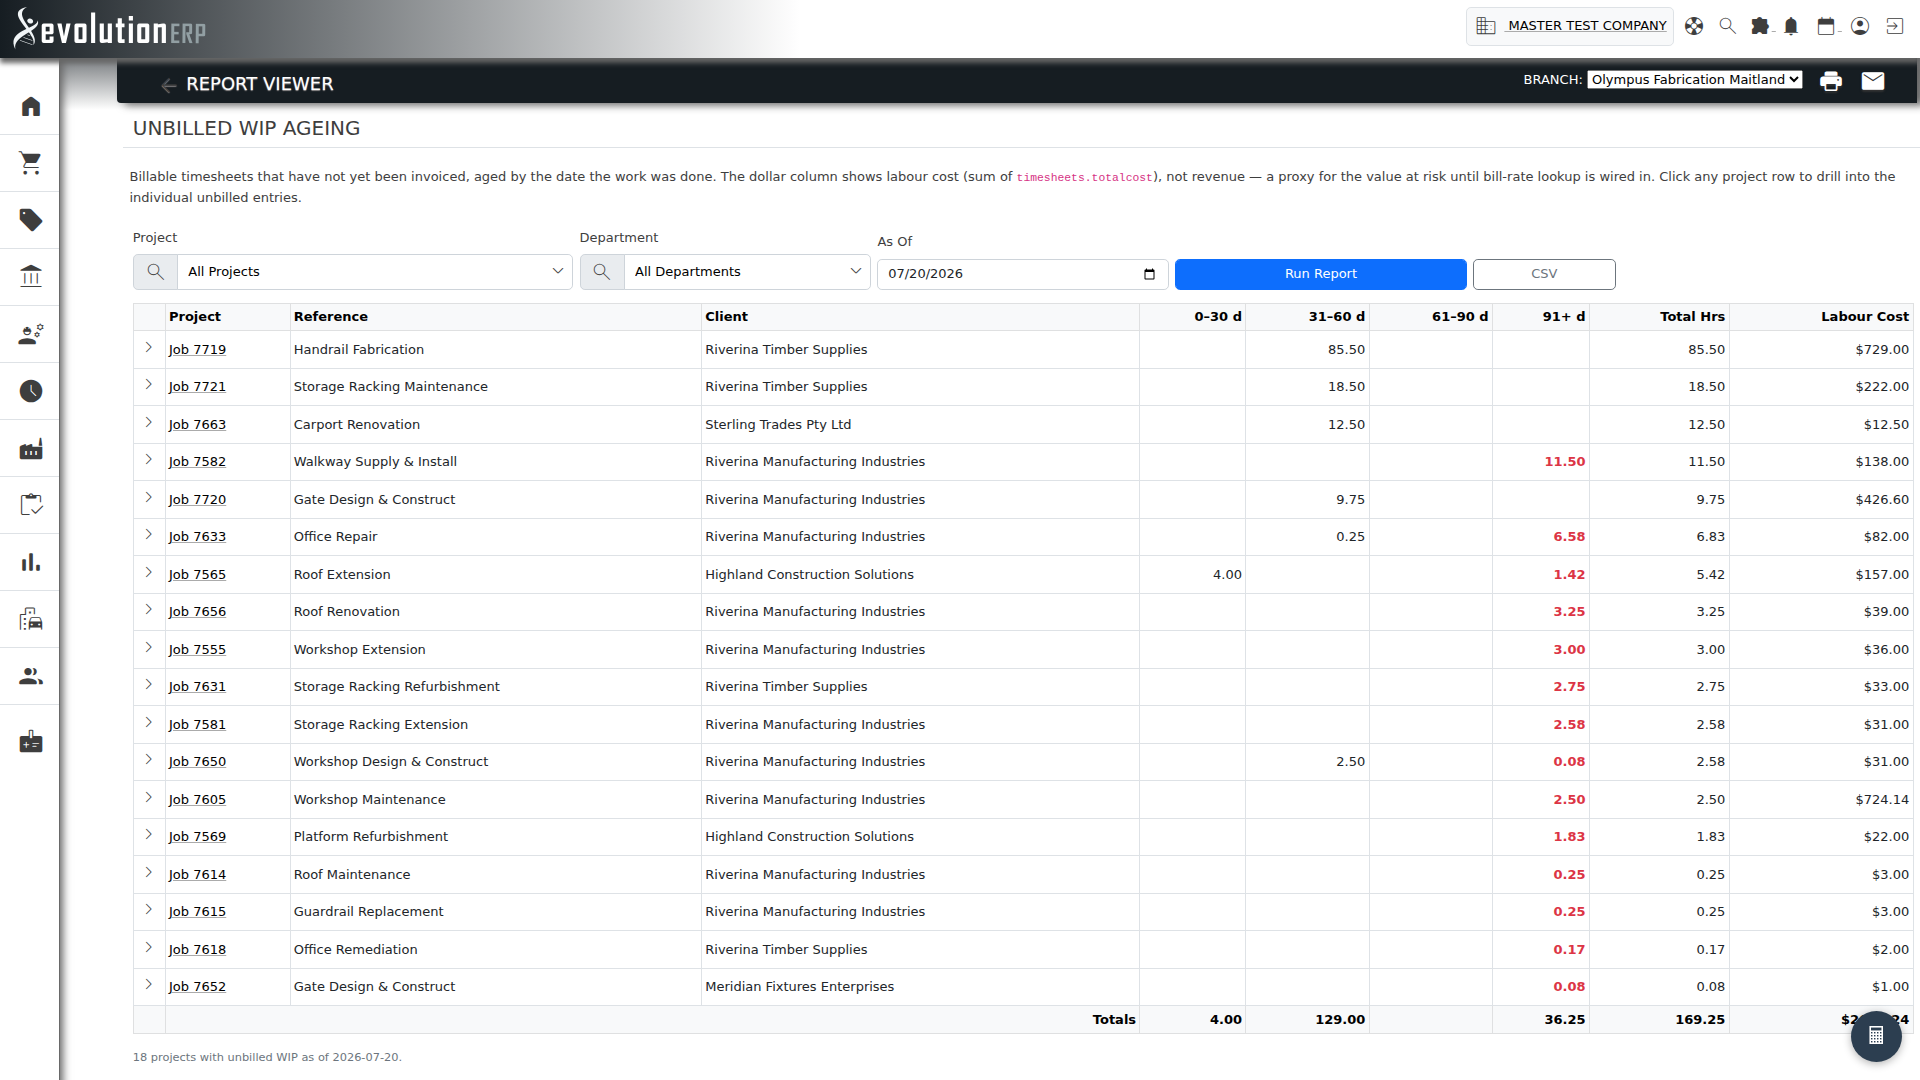The width and height of the screenshot is (1920, 1080).
Task: Open the shopping cart sidebar icon
Action: [31, 163]
